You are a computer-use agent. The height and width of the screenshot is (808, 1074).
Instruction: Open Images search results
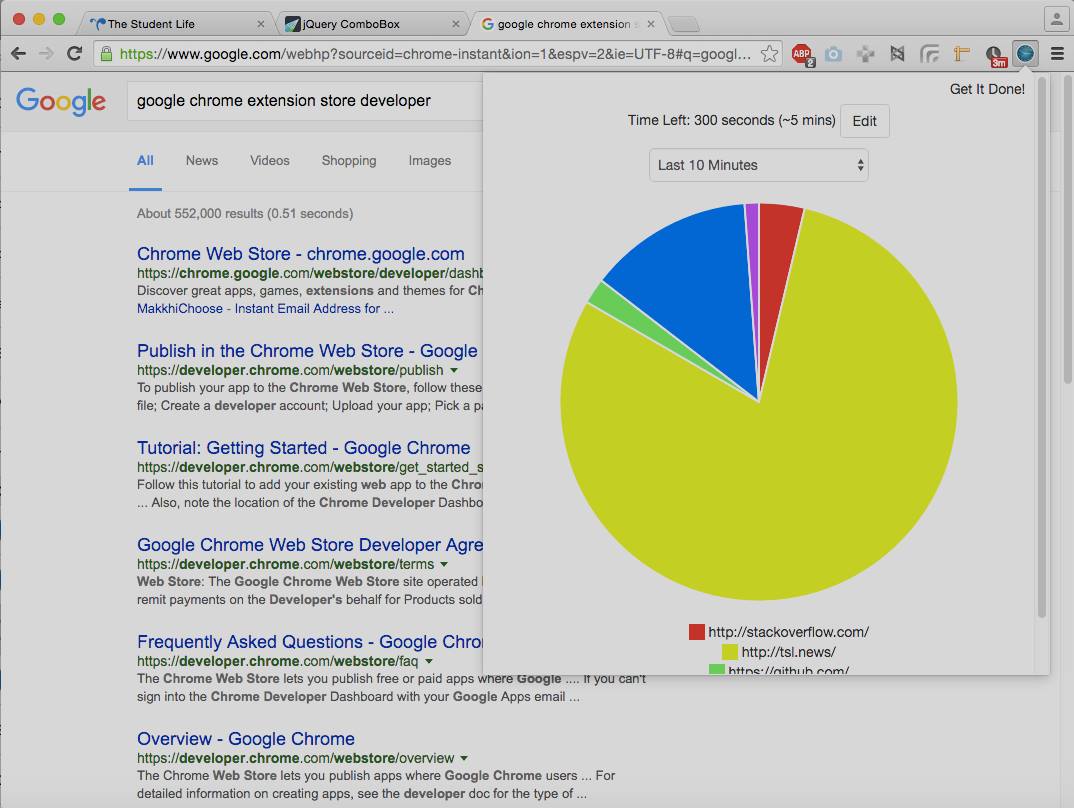pos(429,160)
